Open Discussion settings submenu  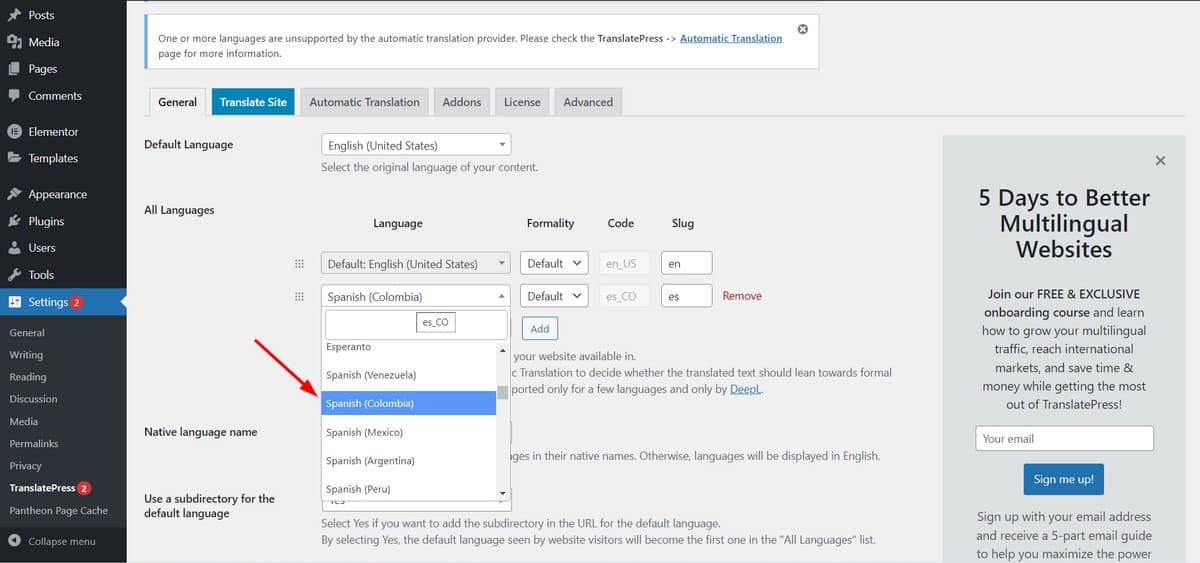[33, 399]
